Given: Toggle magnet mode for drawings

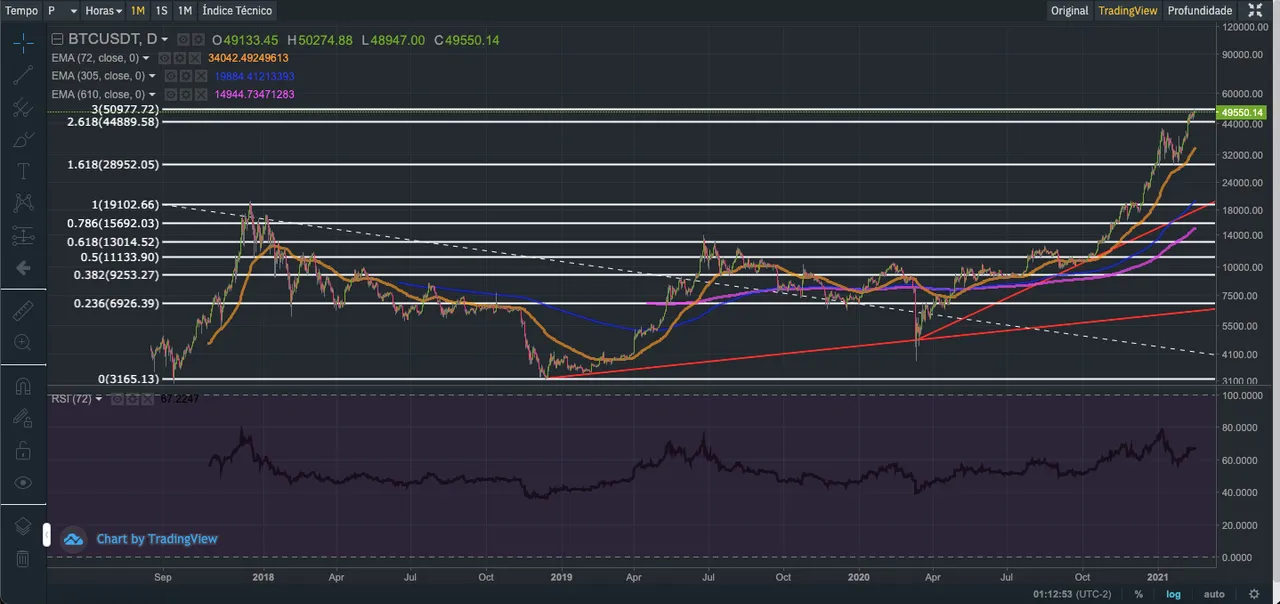Looking at the screenshot, I should 23,386.
